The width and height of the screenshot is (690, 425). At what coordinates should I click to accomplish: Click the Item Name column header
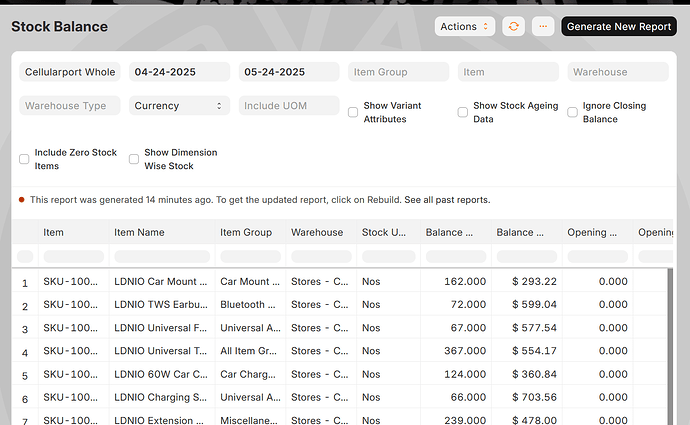click(162, 232)
